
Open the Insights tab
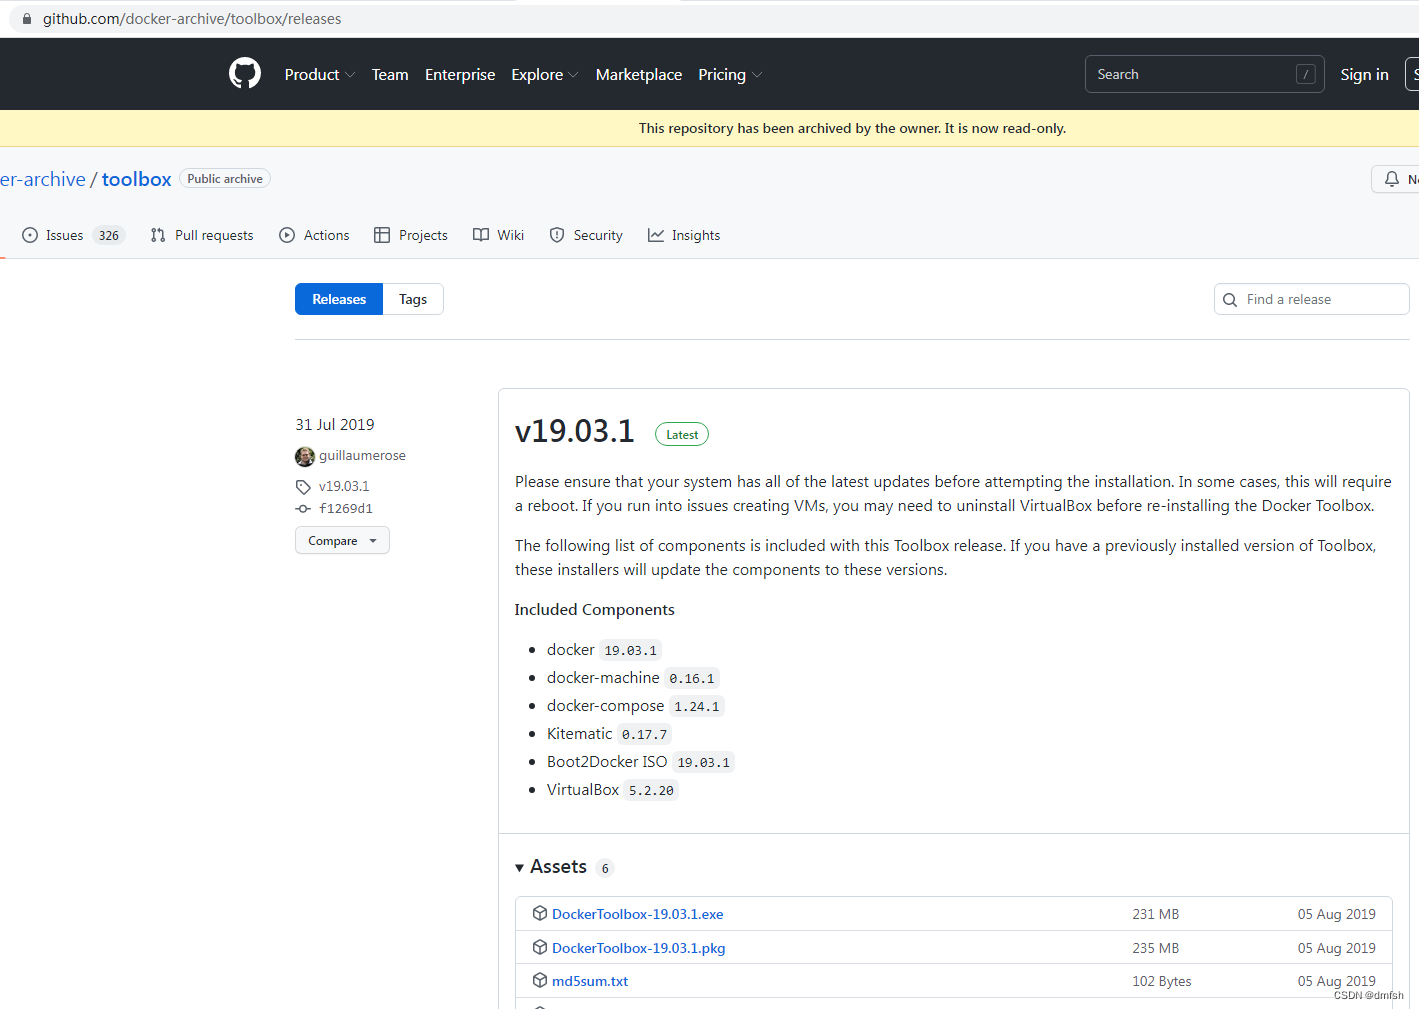click(684, 235)
